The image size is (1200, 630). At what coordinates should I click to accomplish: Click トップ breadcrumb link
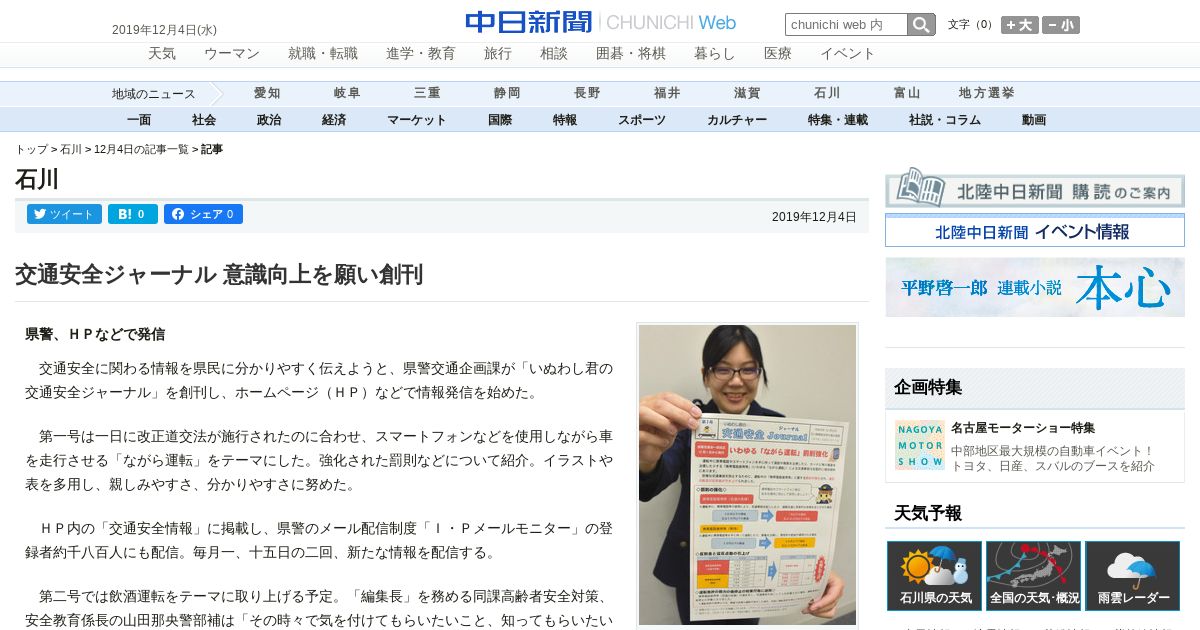point(31,149)
